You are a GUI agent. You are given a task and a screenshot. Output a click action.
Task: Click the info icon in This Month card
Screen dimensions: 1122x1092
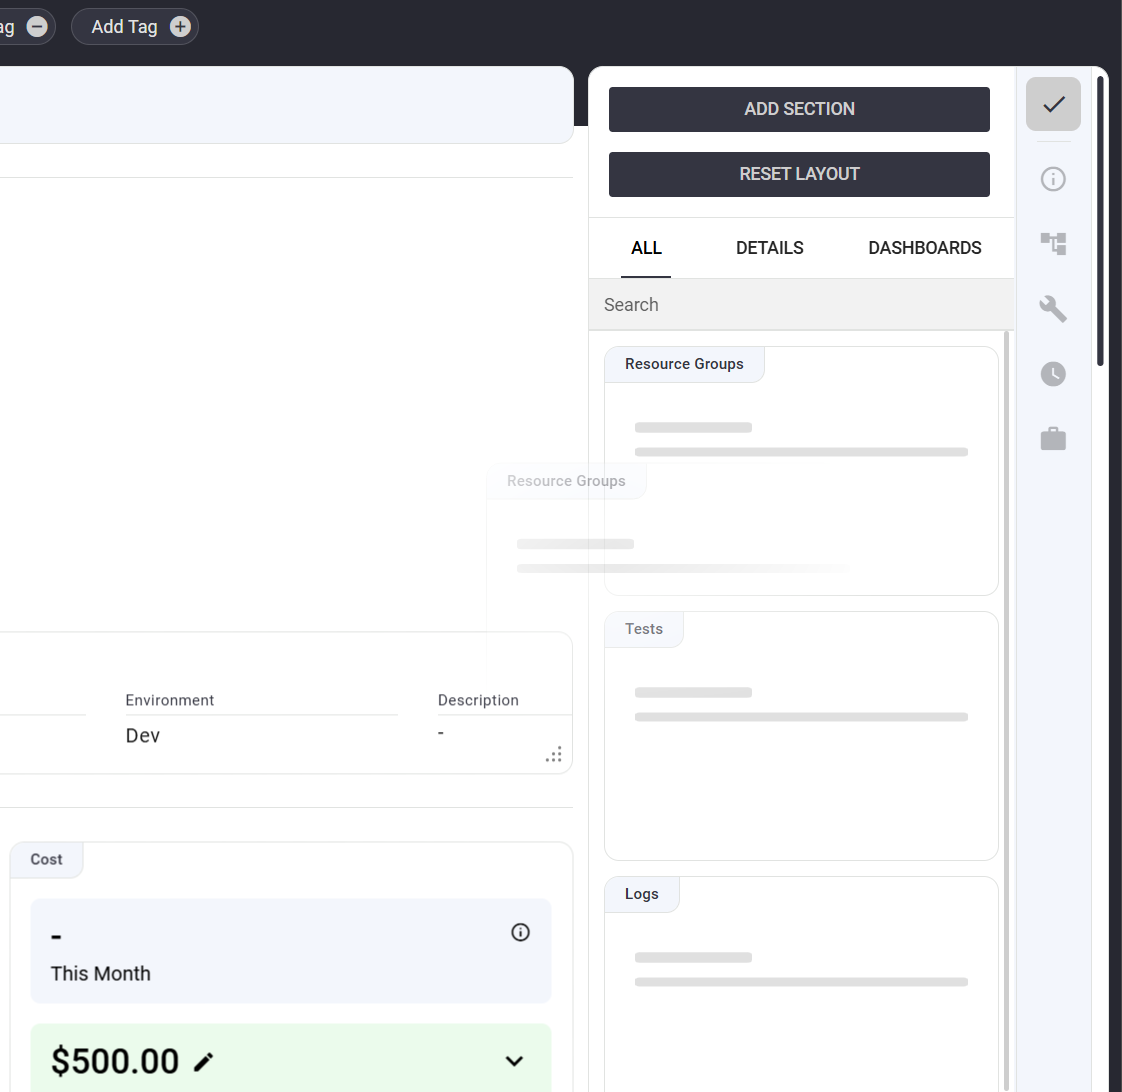pyautogui.click(x=520, y=932)
